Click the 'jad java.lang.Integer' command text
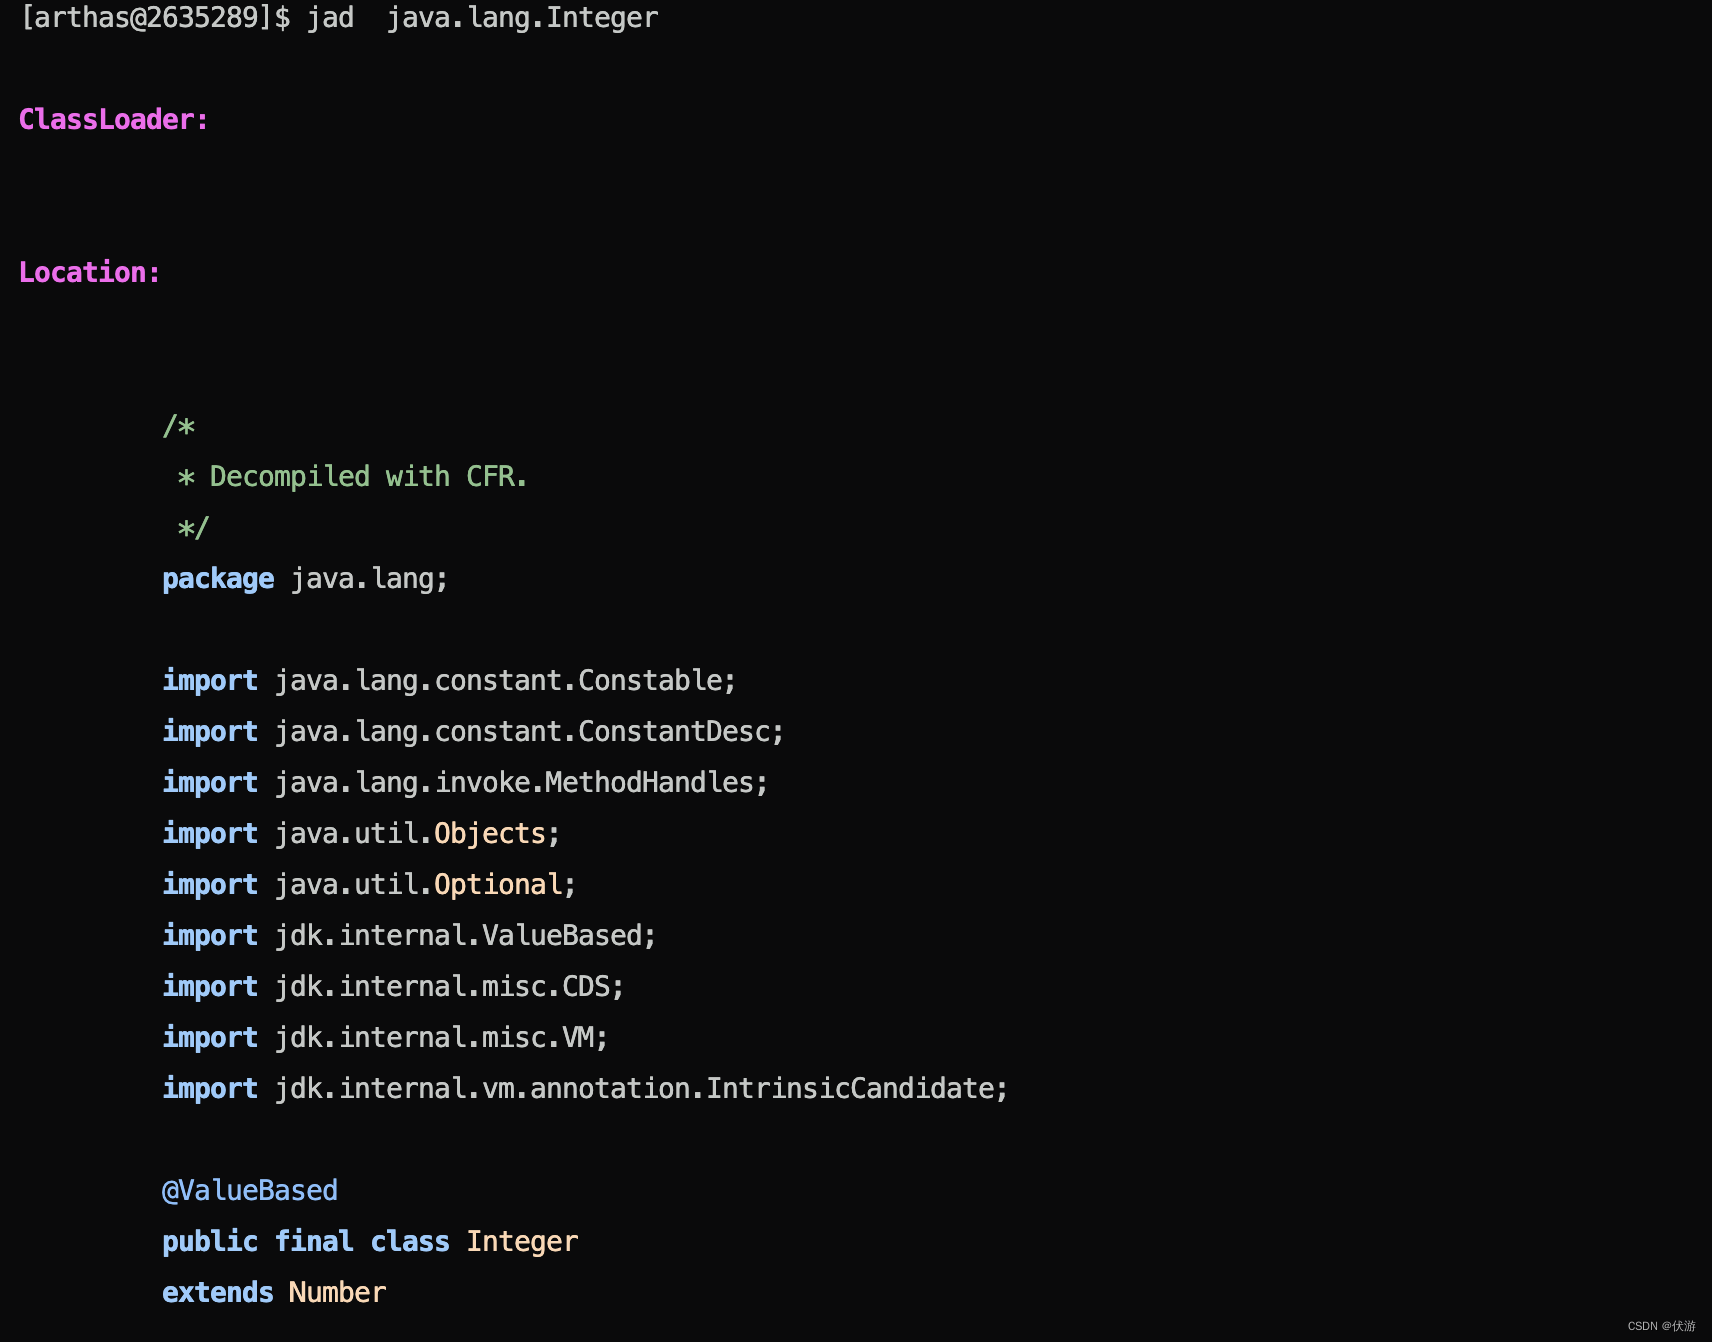 482,18
